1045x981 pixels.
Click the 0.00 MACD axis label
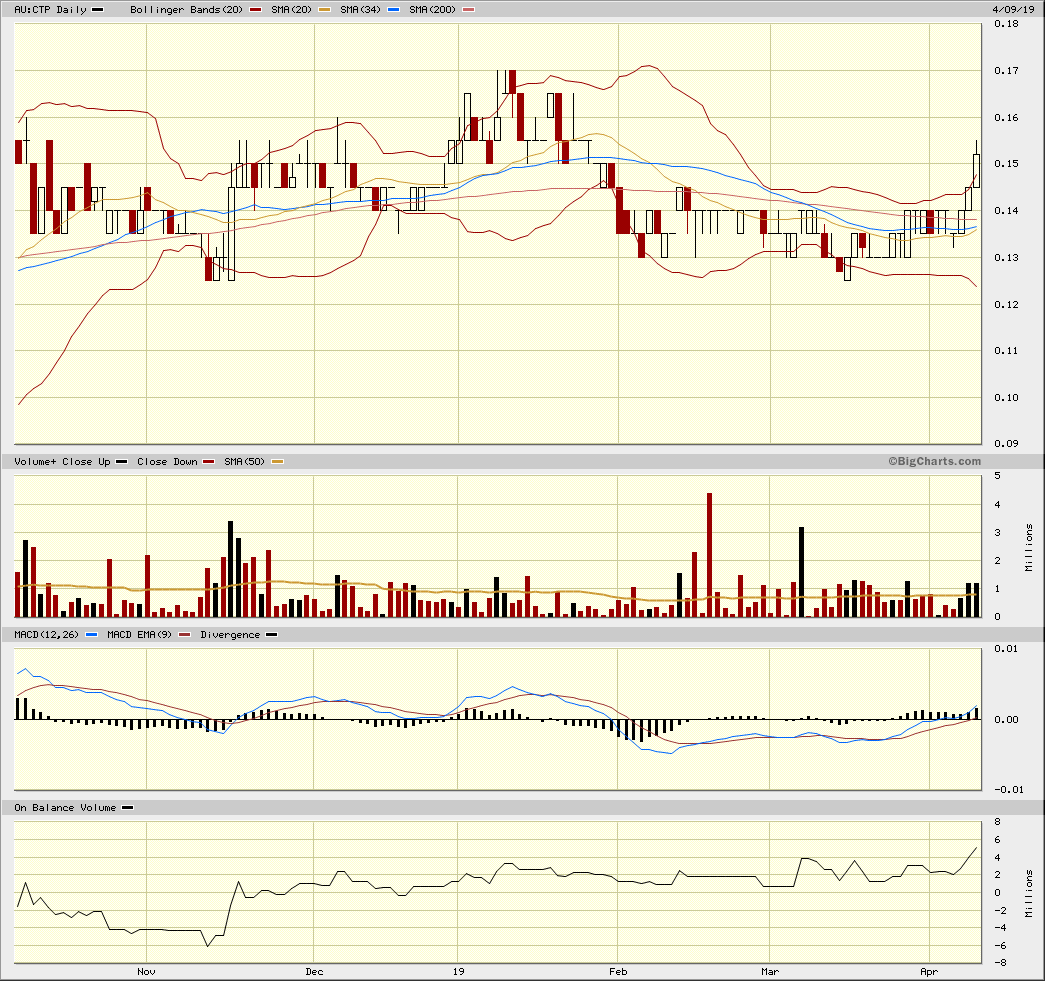click(1006, 720)
